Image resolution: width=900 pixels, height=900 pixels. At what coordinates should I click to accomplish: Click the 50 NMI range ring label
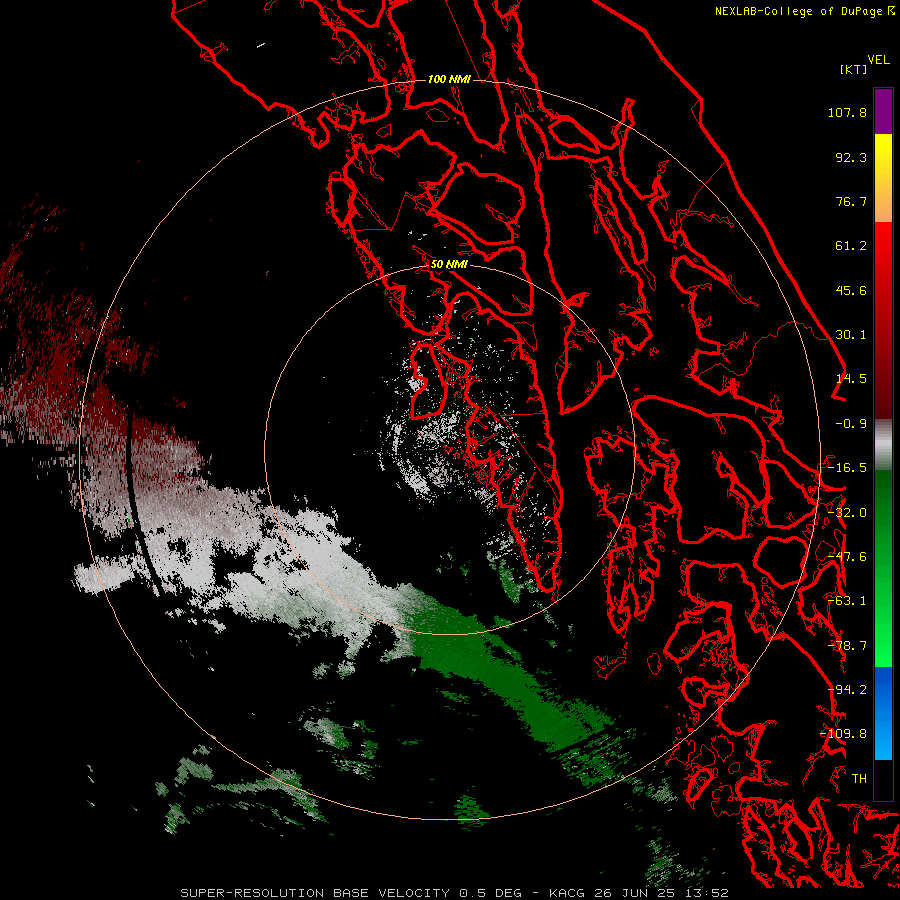(x=449, y=264)
